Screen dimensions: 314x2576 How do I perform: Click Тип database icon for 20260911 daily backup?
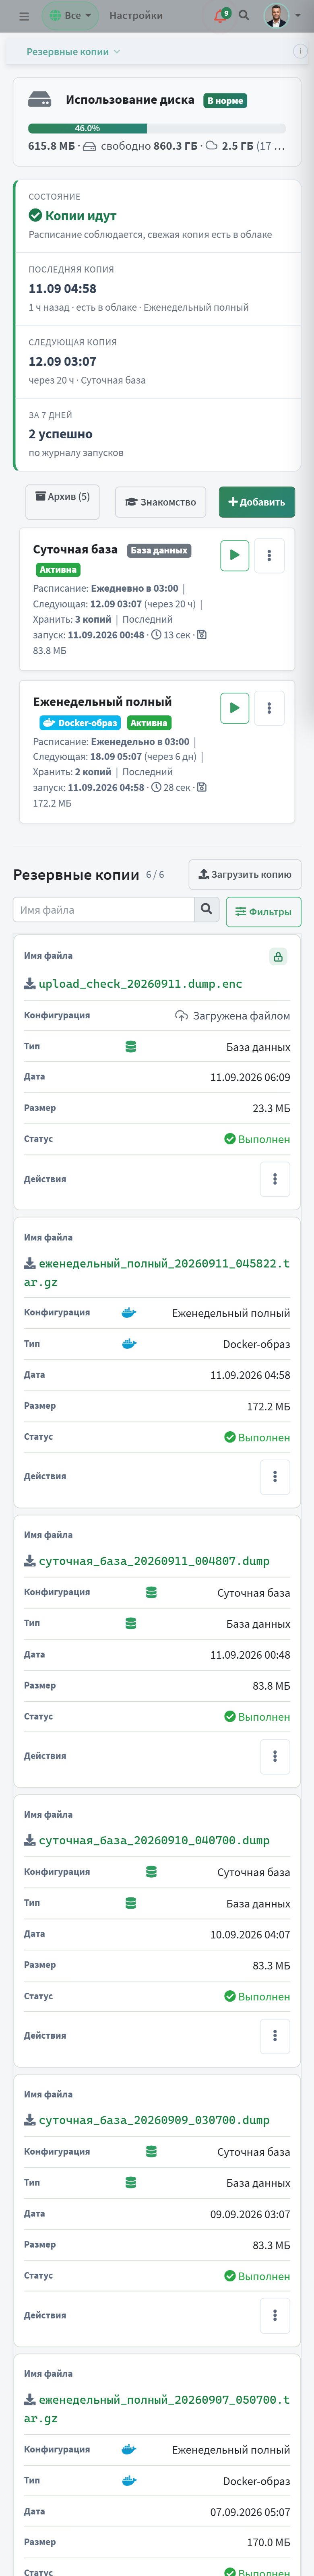pyautogui.click(x=130, y=1624)
